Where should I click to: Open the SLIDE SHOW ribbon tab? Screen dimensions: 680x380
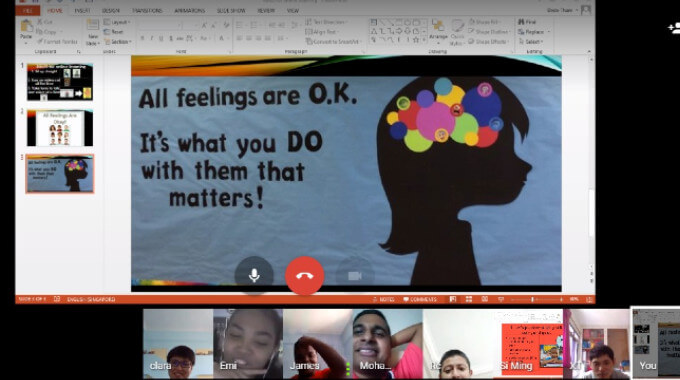231,10
